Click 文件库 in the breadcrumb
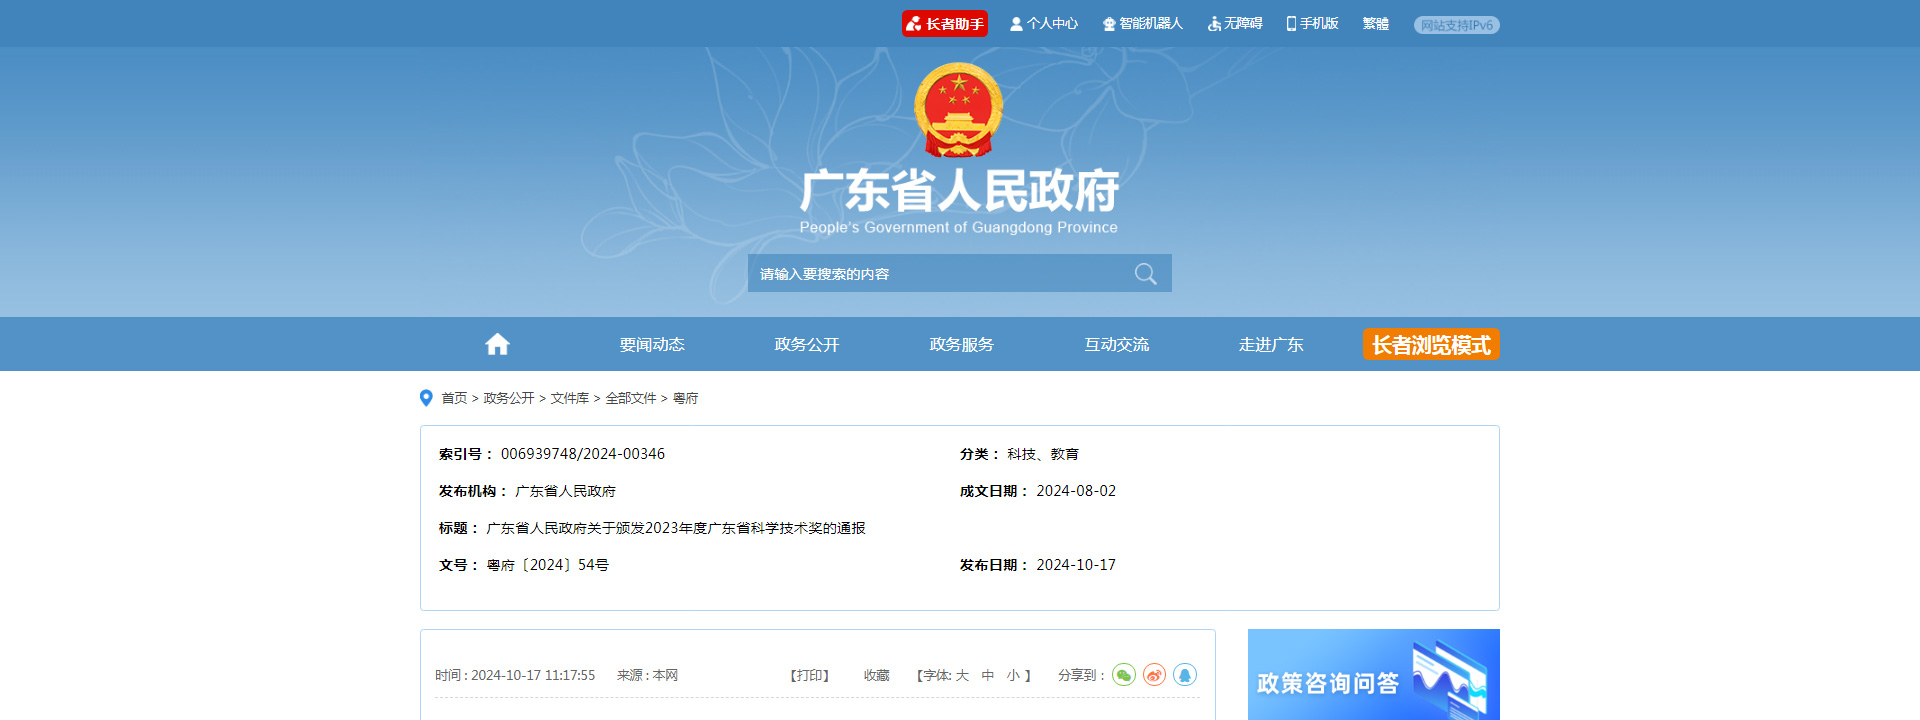 pyautogui.click(x=569, y=398)
